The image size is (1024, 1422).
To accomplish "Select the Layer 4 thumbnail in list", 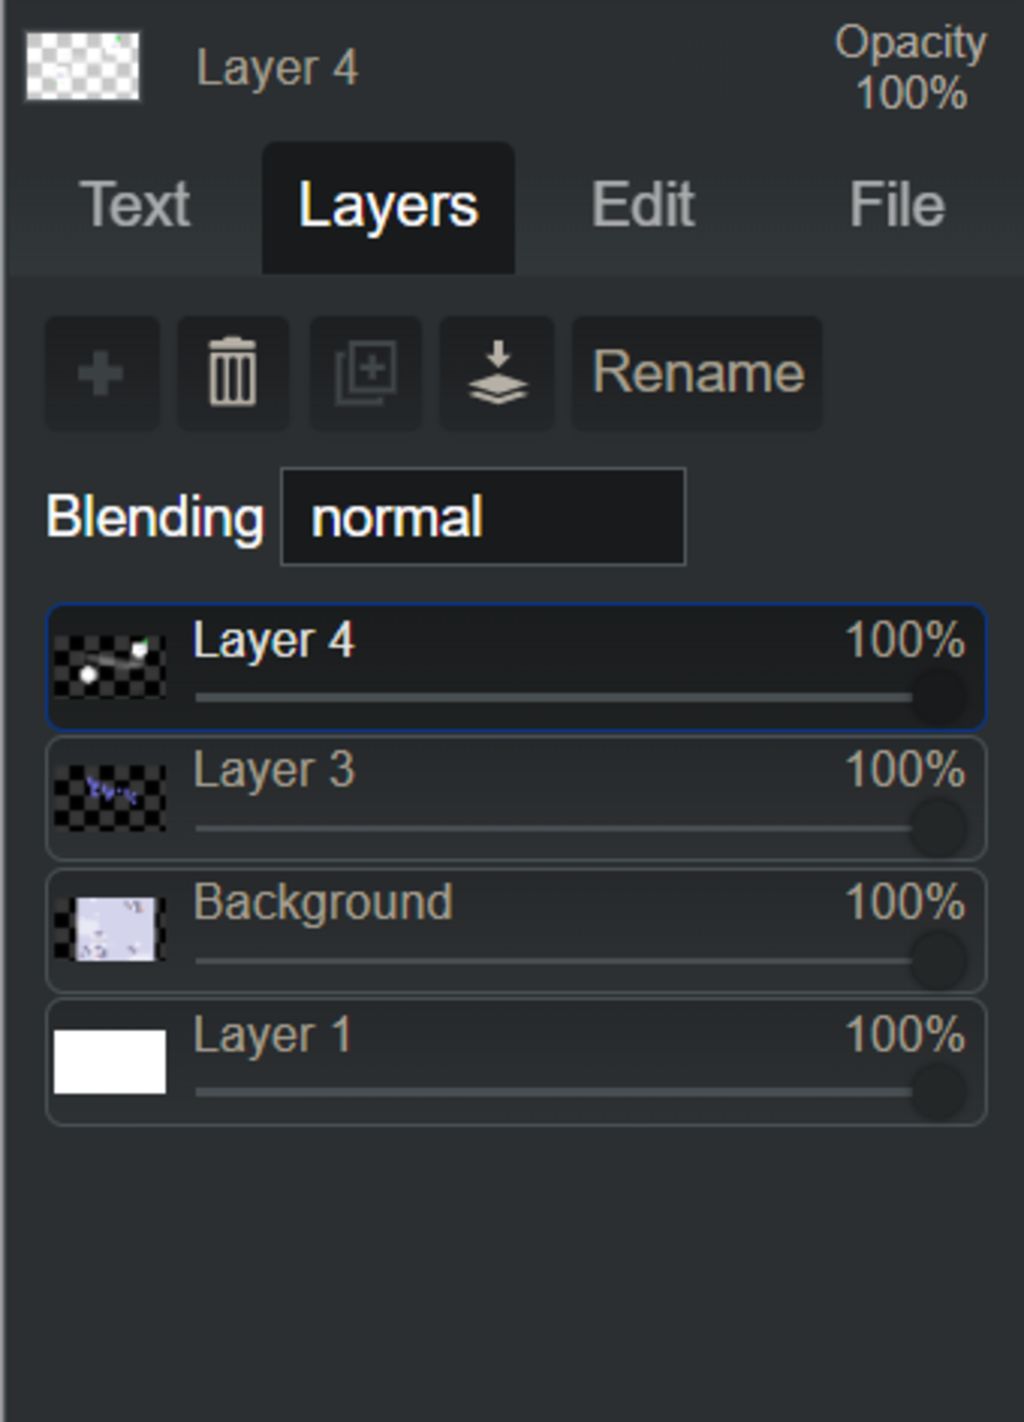I will click(110, 667).
